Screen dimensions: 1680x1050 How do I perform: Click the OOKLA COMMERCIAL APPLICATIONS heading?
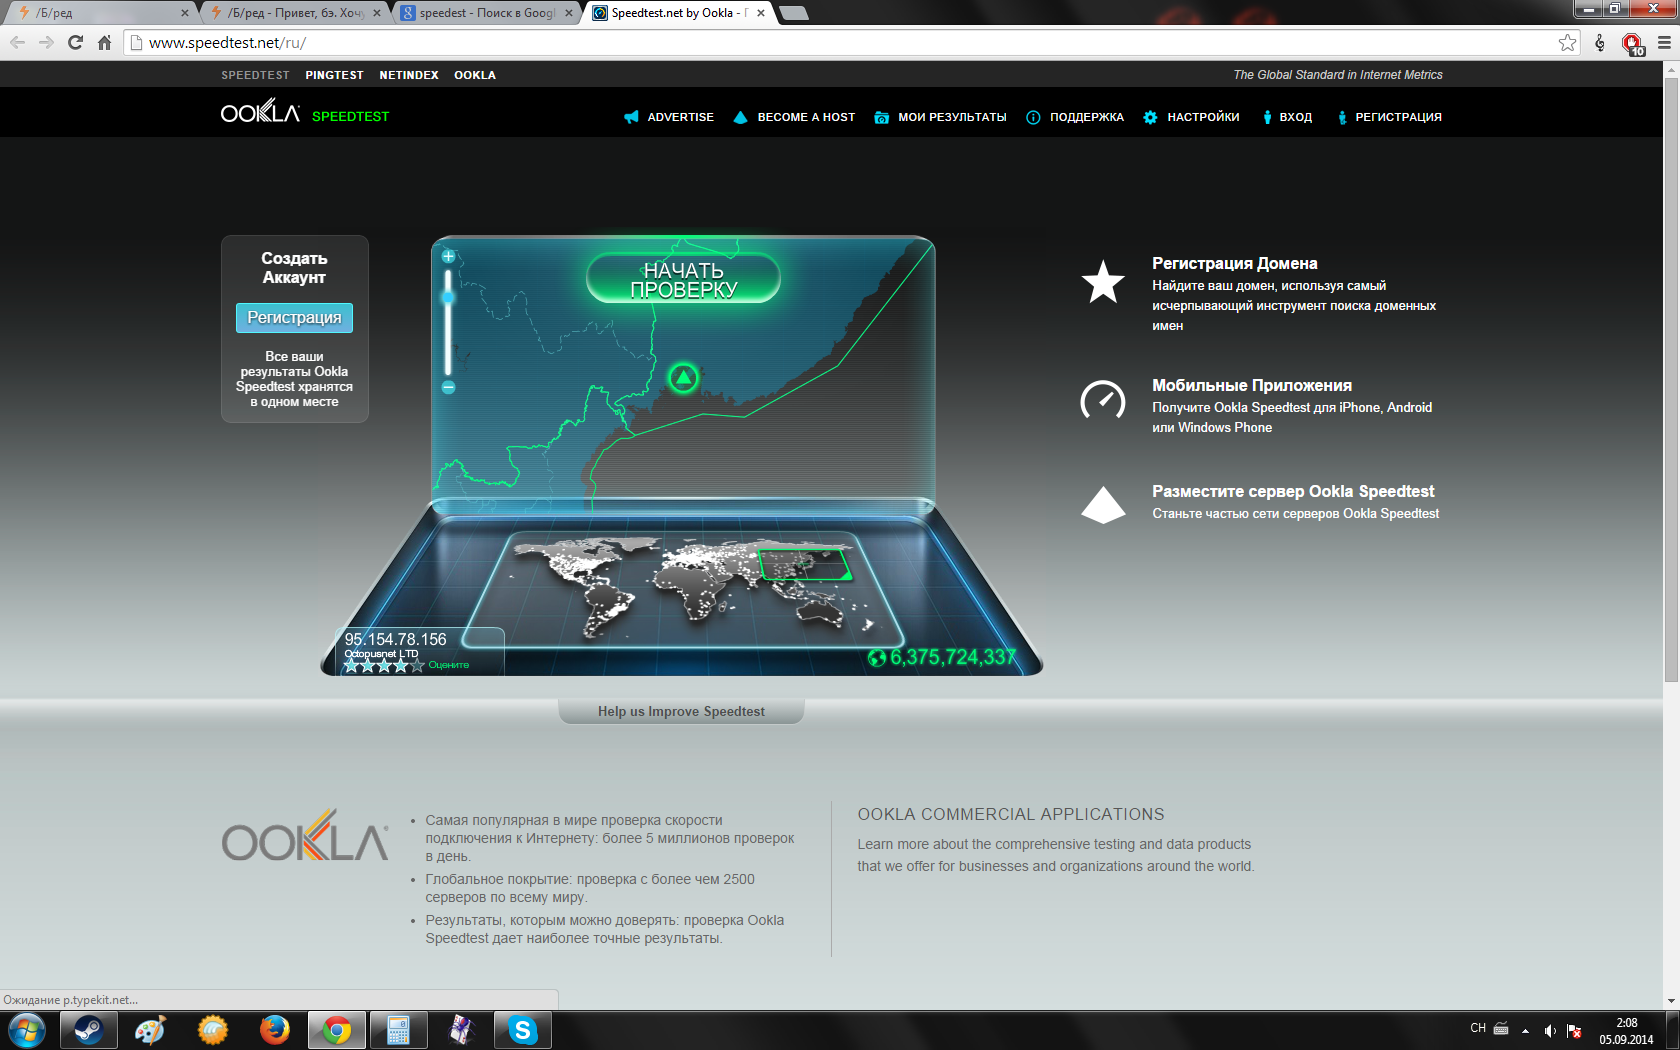pyautogui.click(x=1011, y=814)
